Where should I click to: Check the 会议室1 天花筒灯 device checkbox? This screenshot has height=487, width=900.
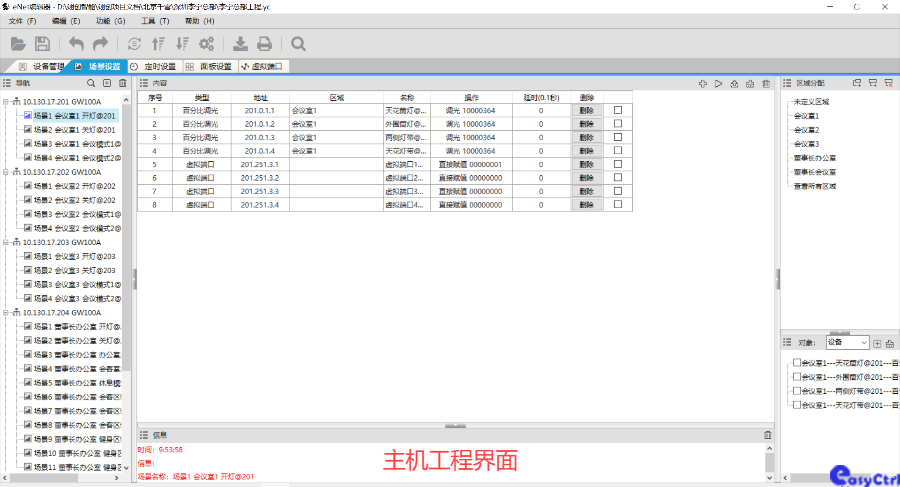tap(796, 363)
